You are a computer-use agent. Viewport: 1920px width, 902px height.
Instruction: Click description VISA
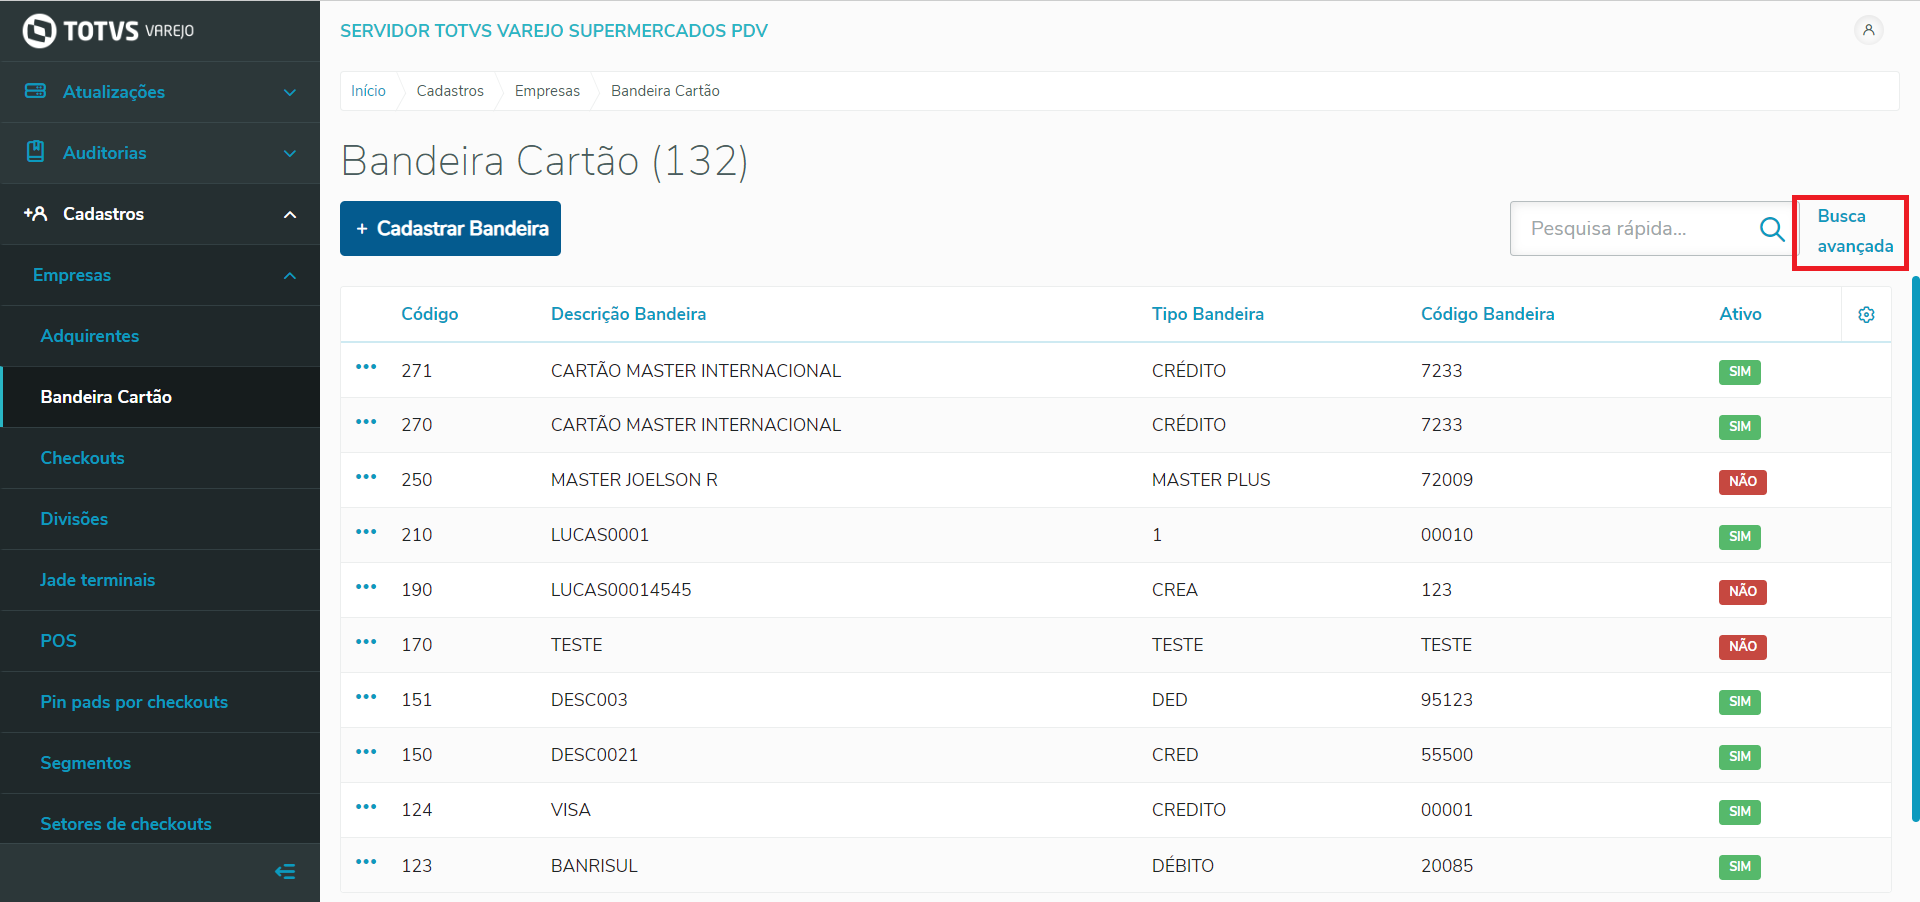[x=571, y=810]
